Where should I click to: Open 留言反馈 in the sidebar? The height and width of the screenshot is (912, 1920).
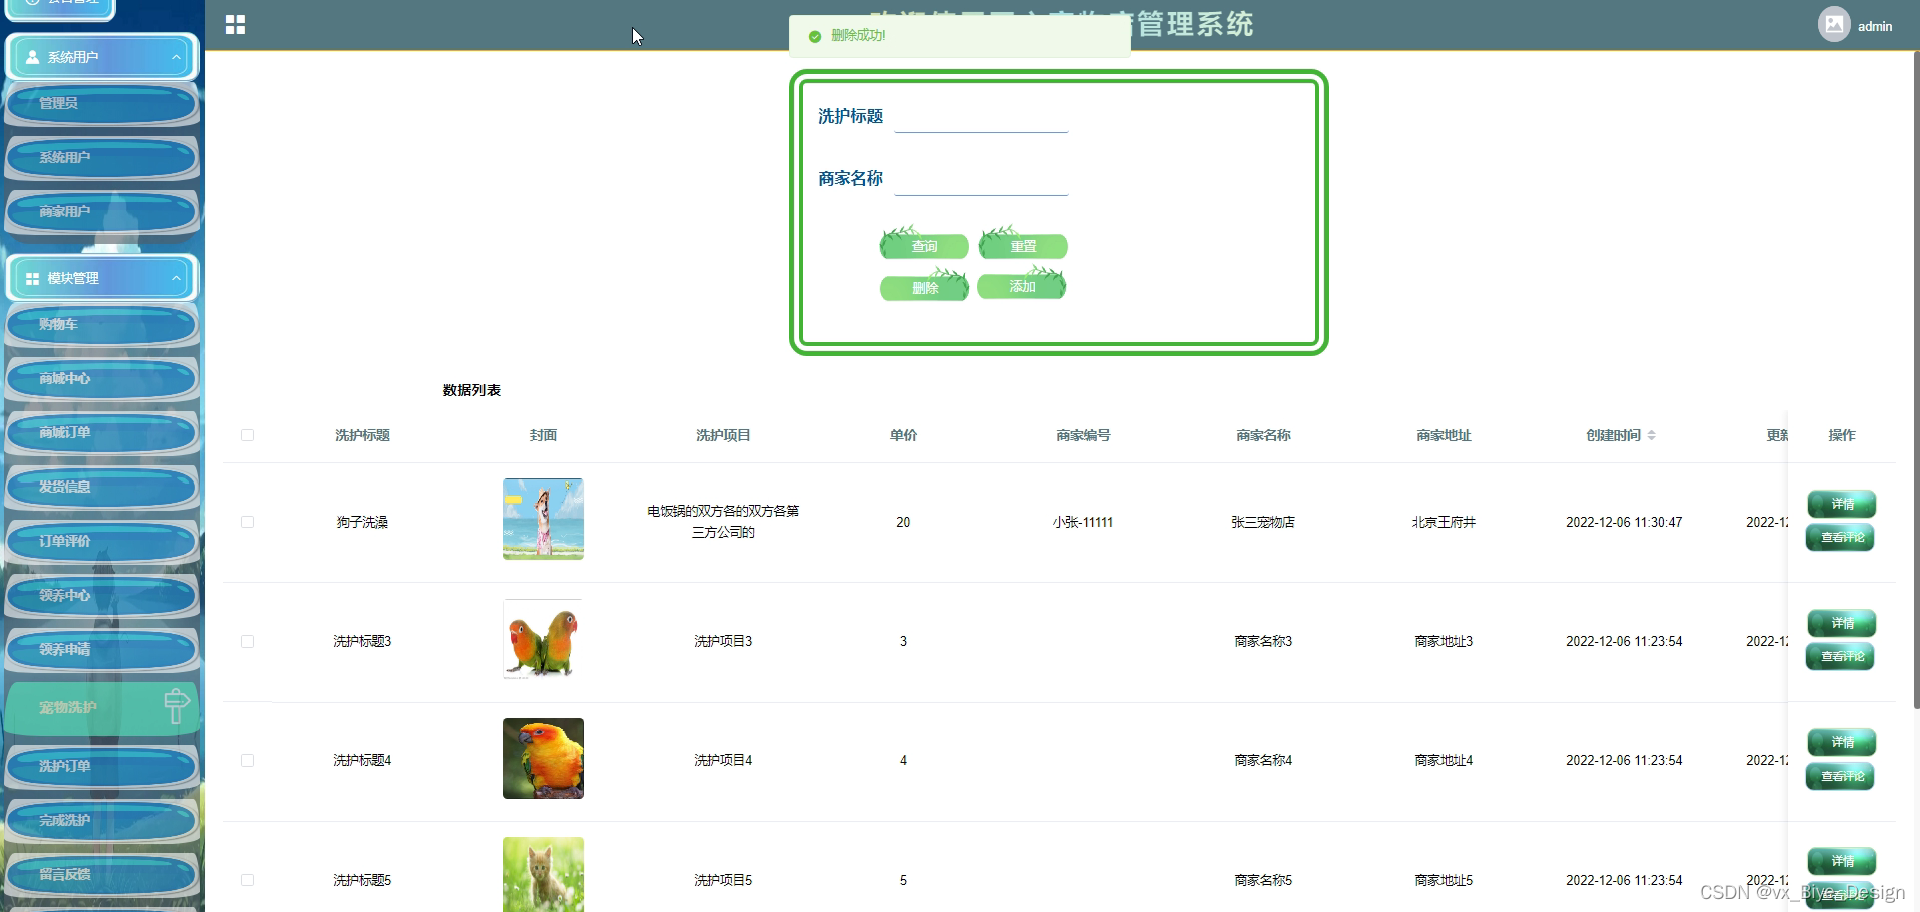click(102, 874)
